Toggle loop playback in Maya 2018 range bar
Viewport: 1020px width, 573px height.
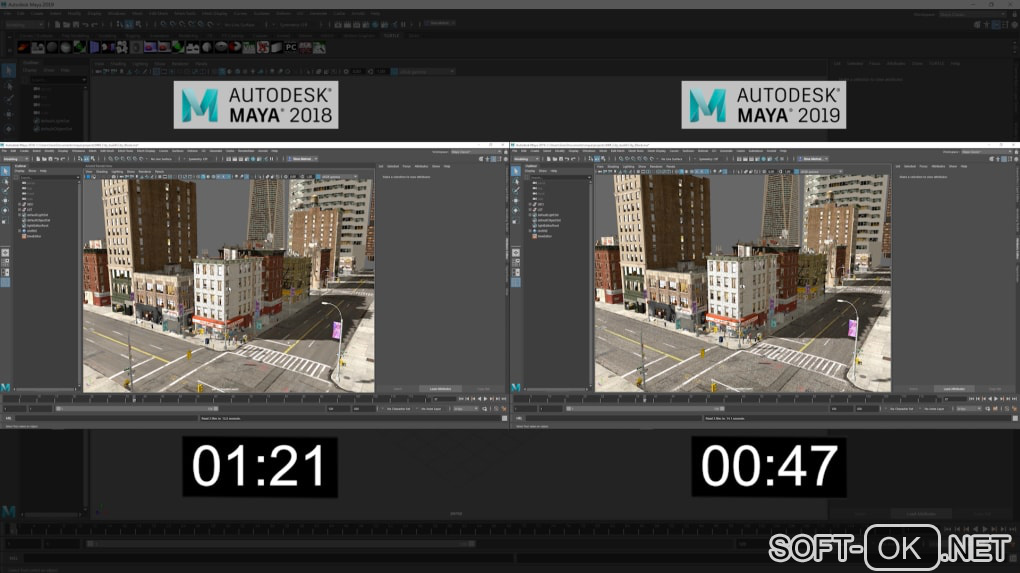point(484,408)
